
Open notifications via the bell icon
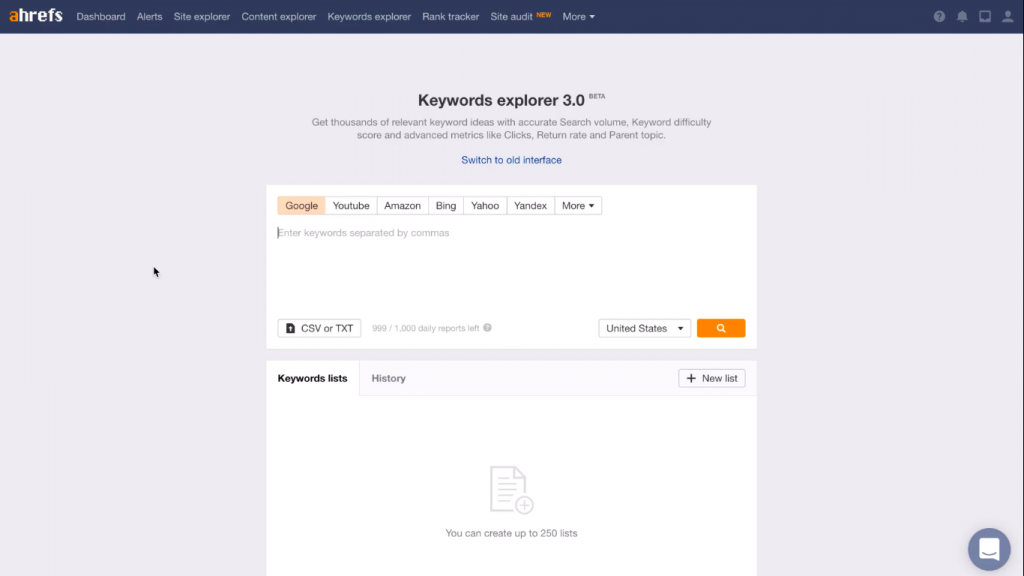coord(961,16)
